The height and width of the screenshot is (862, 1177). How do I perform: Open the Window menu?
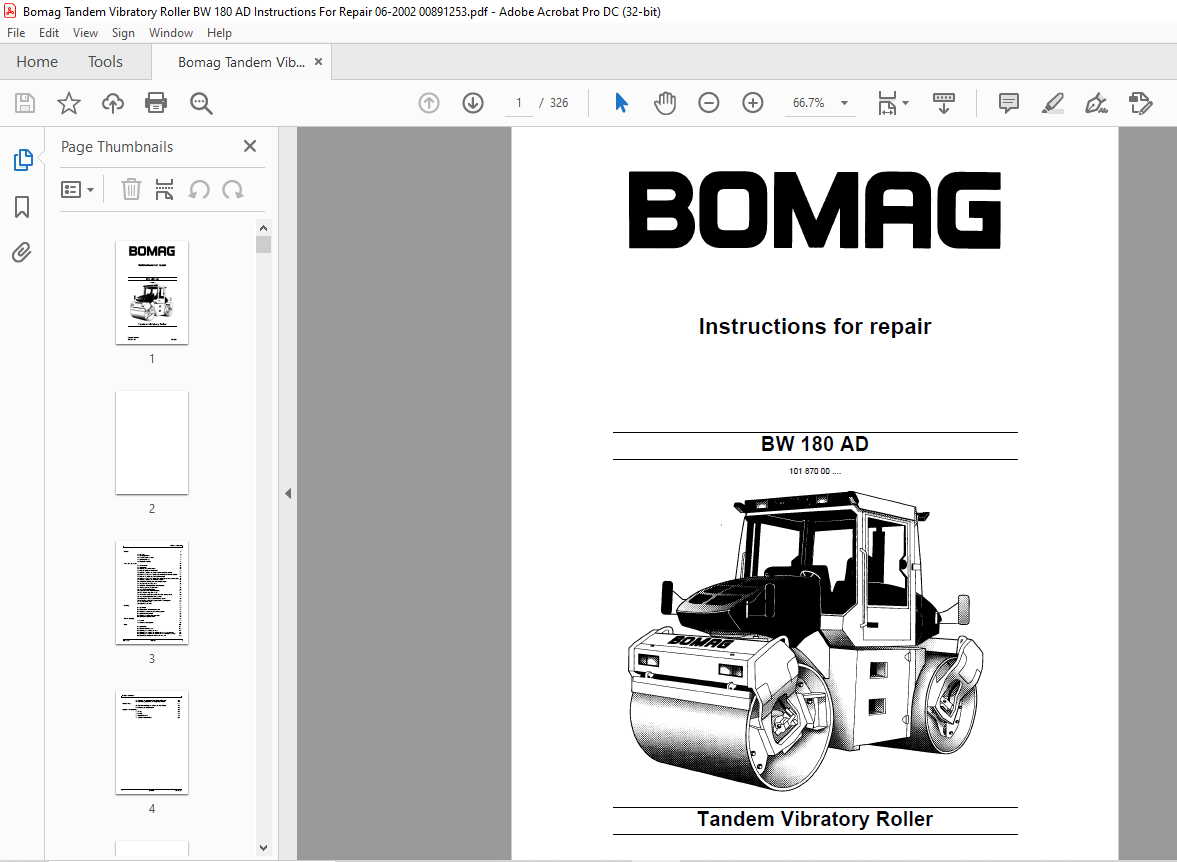click(170, 33)
